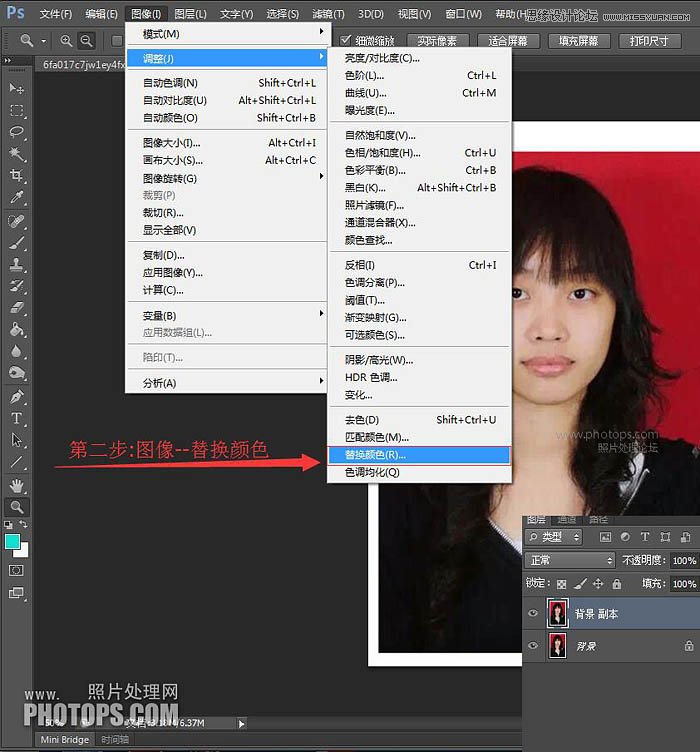Screen dimensions: 700x752
Task: Select the Blur tool
Action: point(16,351)
